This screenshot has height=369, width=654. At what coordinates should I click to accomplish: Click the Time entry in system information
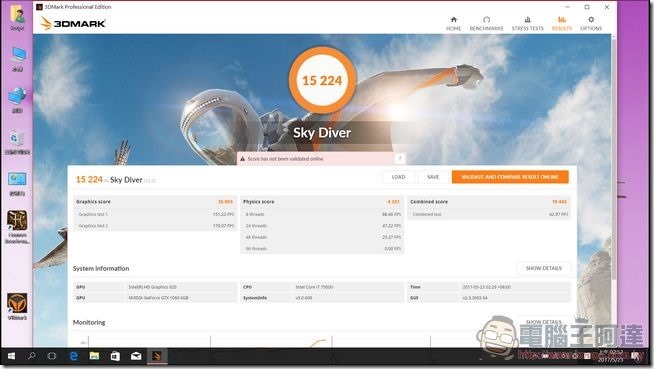[x=489, y=287]
